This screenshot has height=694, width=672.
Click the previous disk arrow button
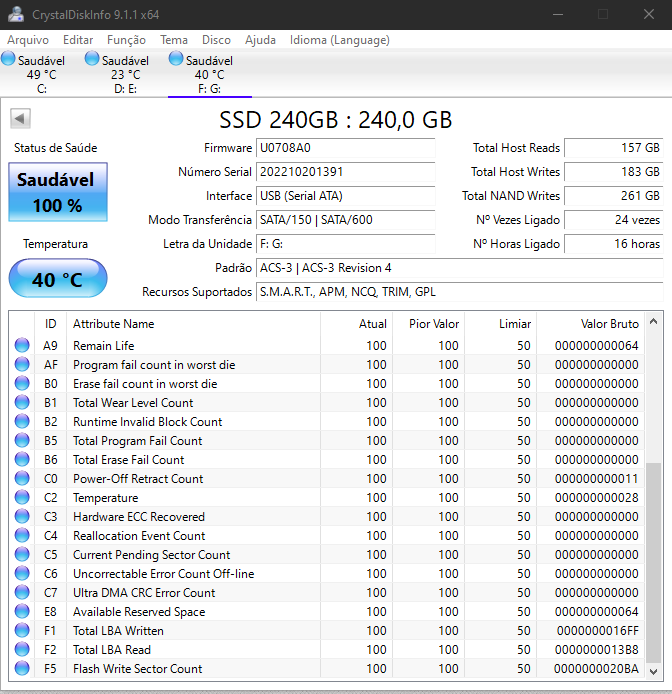20,119
